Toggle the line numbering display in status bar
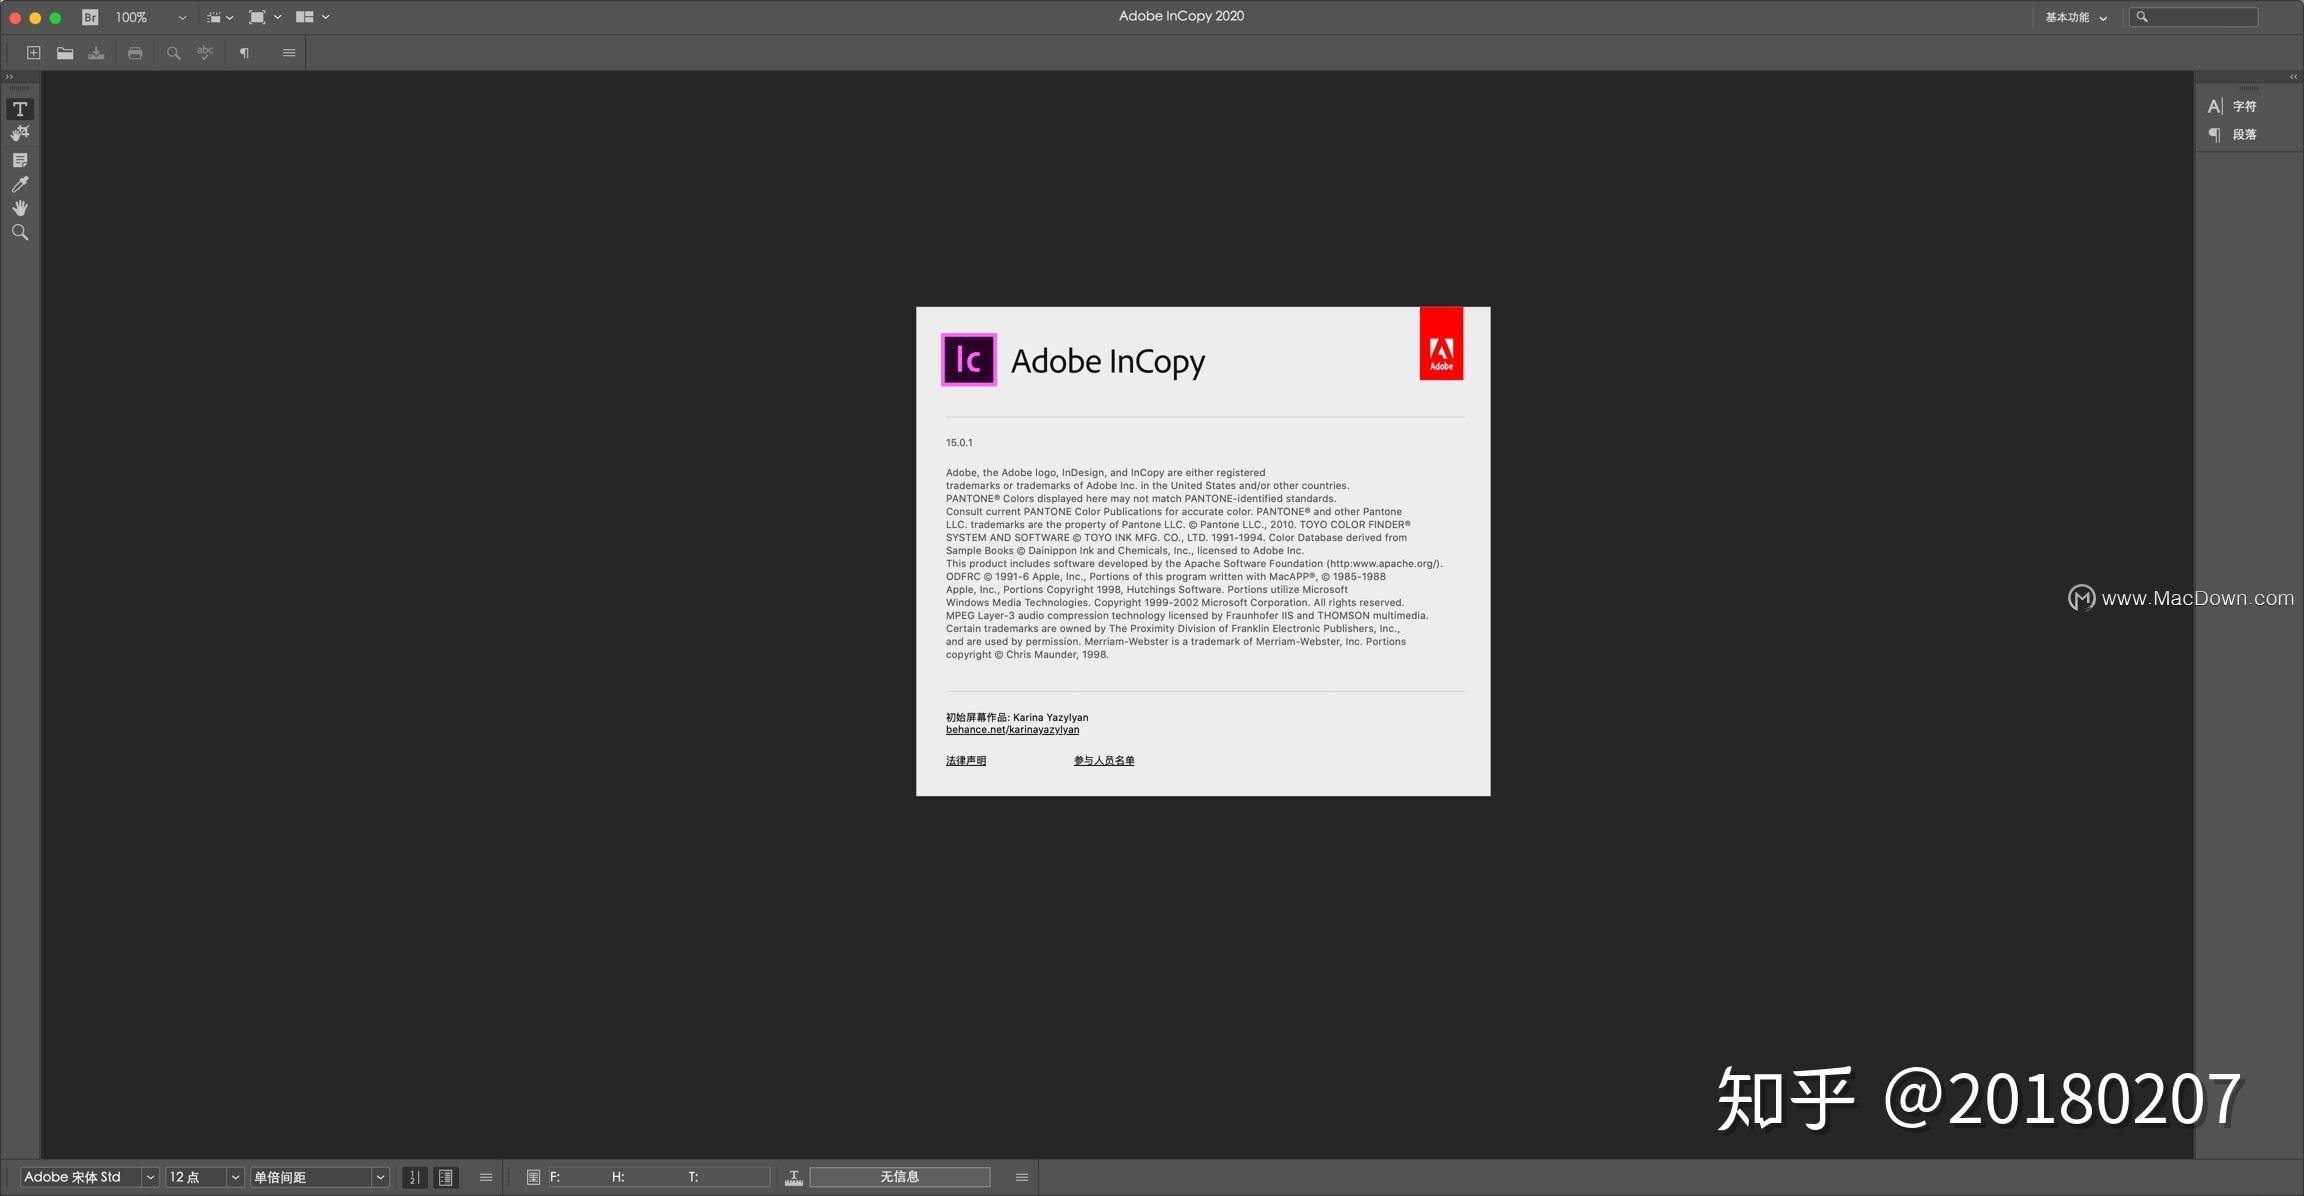 [x=414, y=1177]
